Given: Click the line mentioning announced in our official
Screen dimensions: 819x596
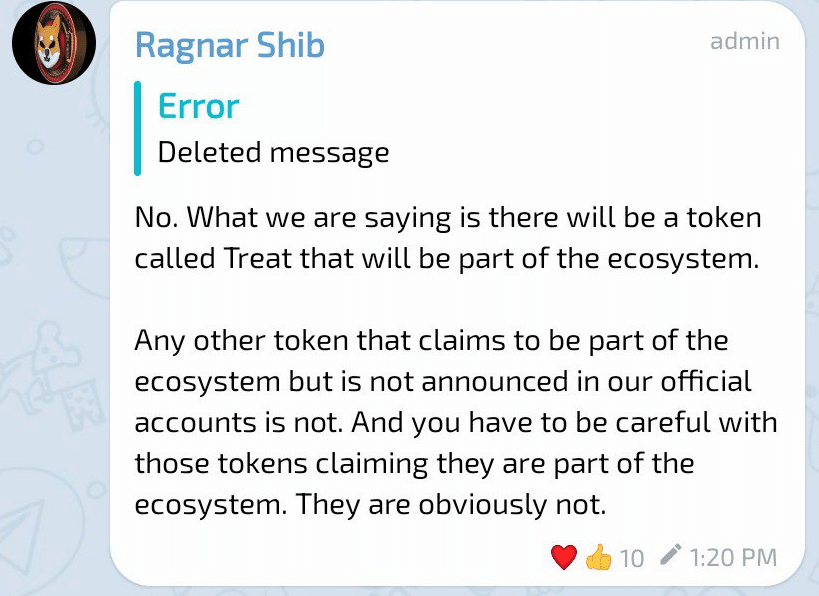Looking at the screenshot, I should click(443, 382).
